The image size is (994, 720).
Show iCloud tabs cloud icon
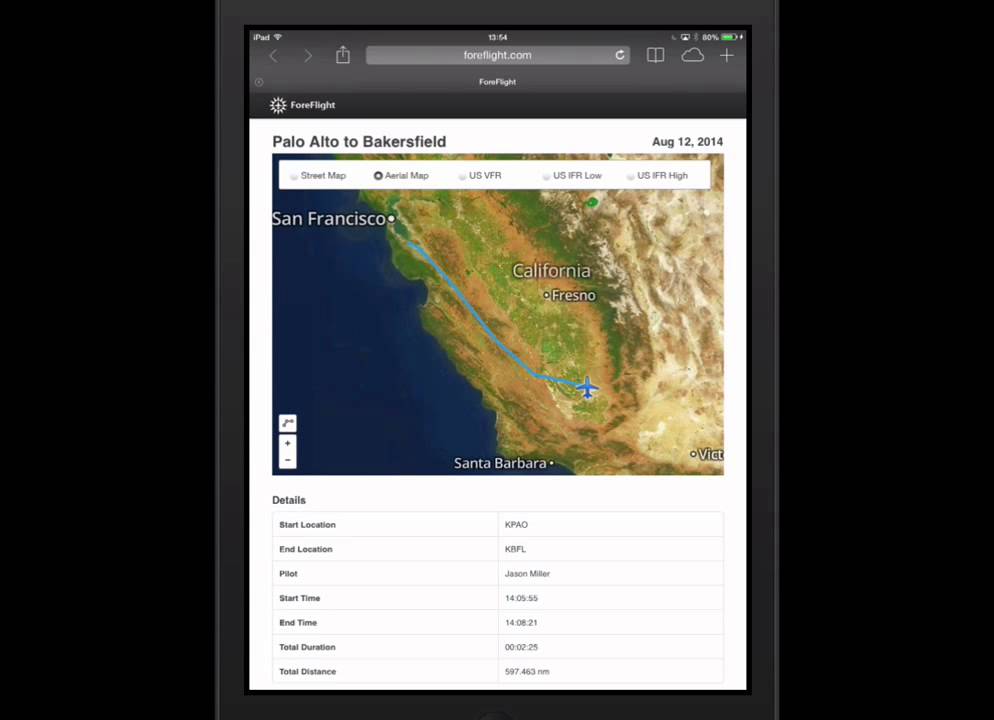coord(692,55)
